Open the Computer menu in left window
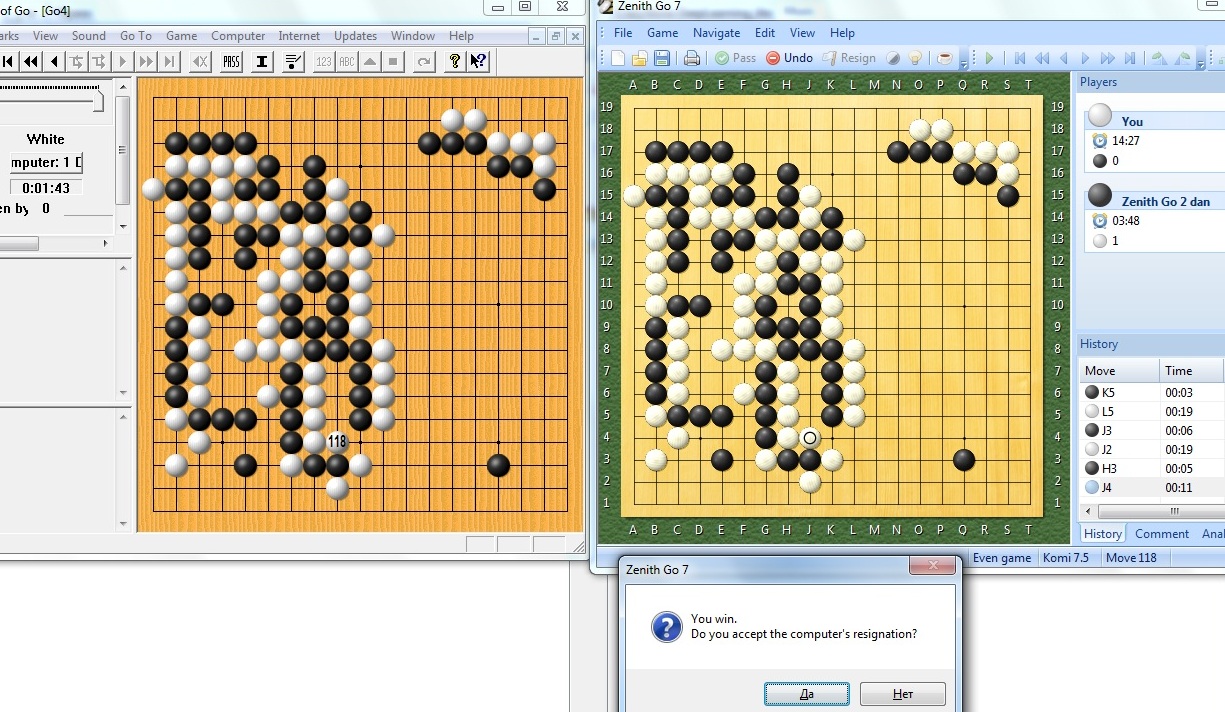 click(x=238, y=36)
